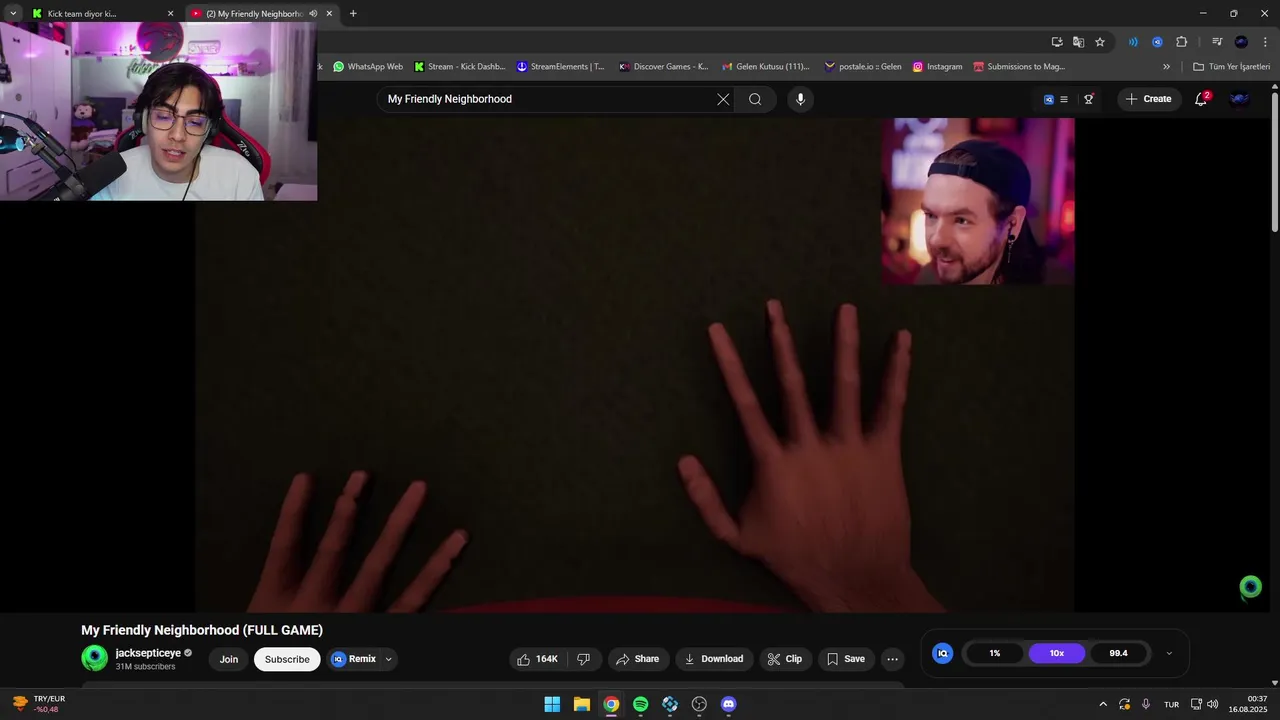Open the Submissions to Mag bookmark
The image size is (1280, 720).
(x=1020, y=67)
